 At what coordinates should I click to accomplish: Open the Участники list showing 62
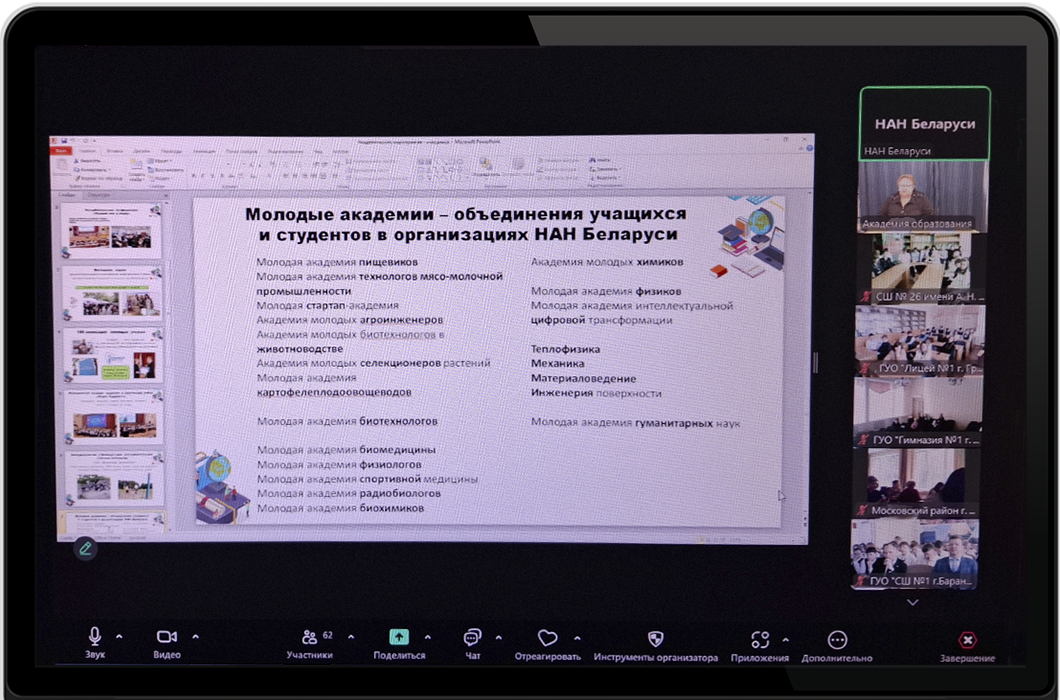coord(310,637)
